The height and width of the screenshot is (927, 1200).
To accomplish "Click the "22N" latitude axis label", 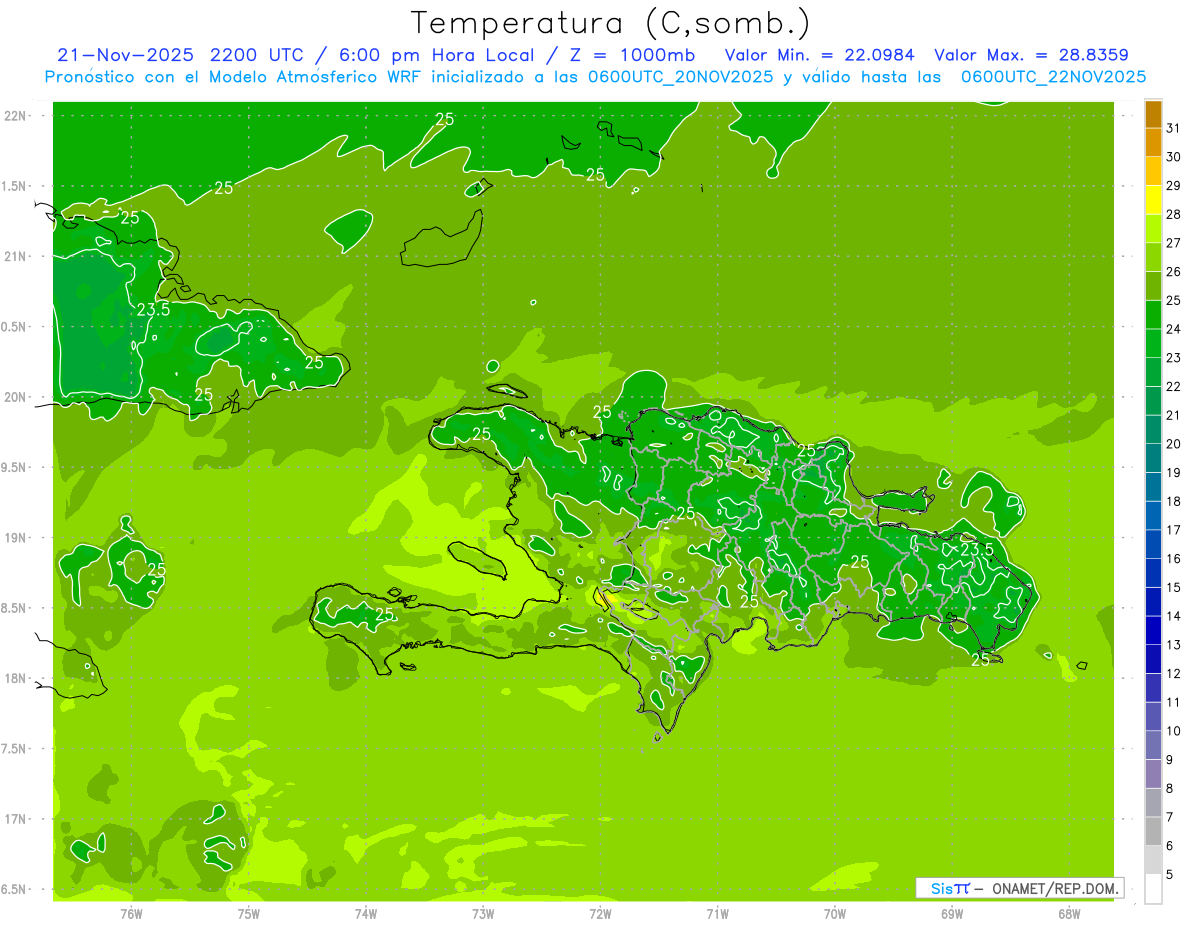I will [15, 115].
